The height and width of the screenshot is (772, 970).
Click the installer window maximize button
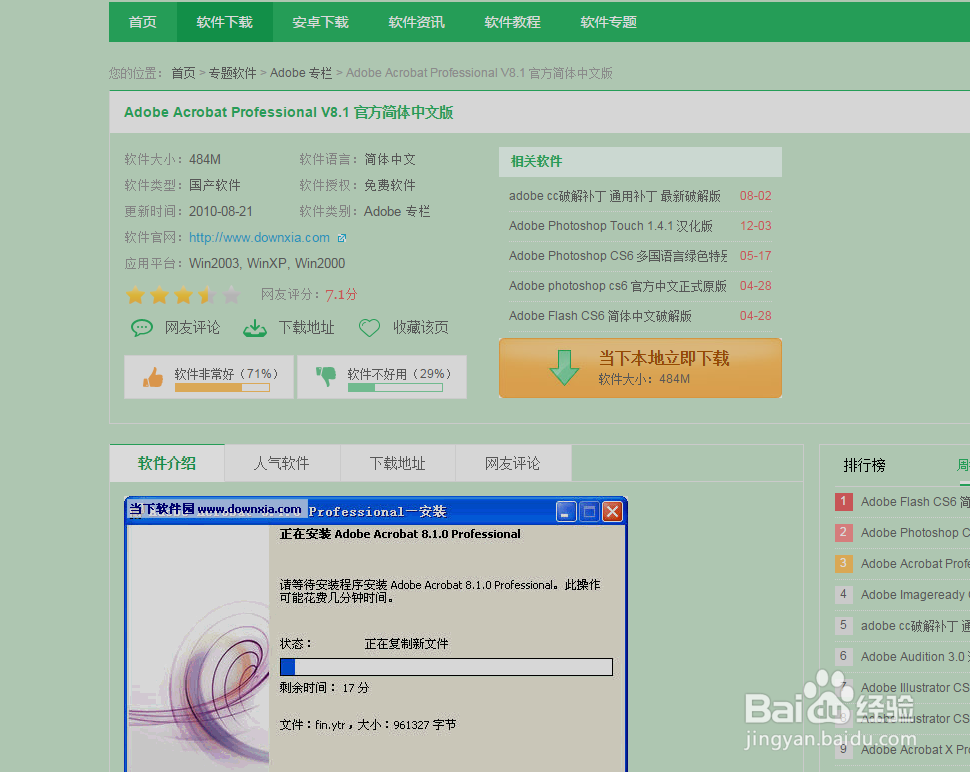click(x=590, y=512)
